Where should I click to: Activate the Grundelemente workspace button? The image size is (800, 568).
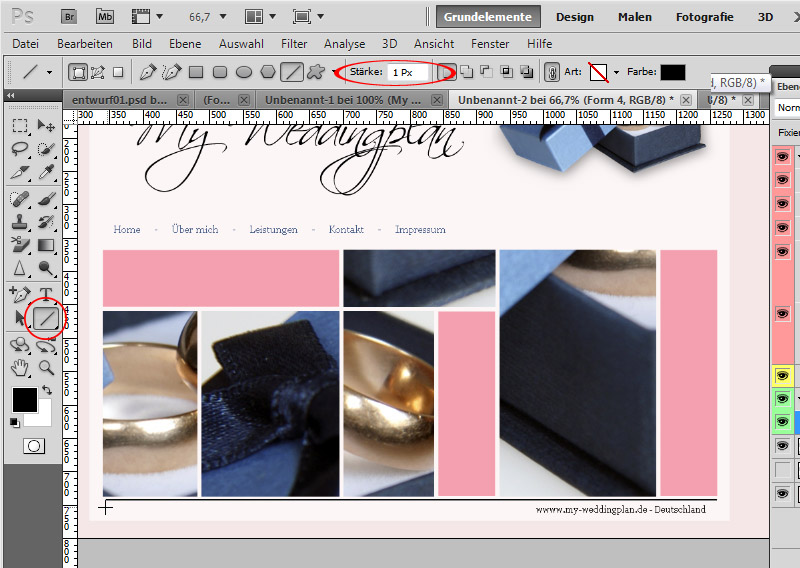point(490,17)
